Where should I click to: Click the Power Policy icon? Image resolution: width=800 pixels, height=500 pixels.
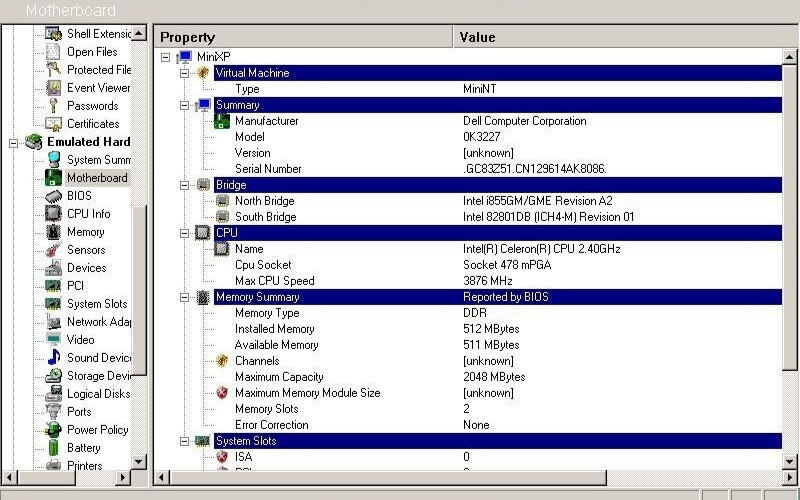53,430
